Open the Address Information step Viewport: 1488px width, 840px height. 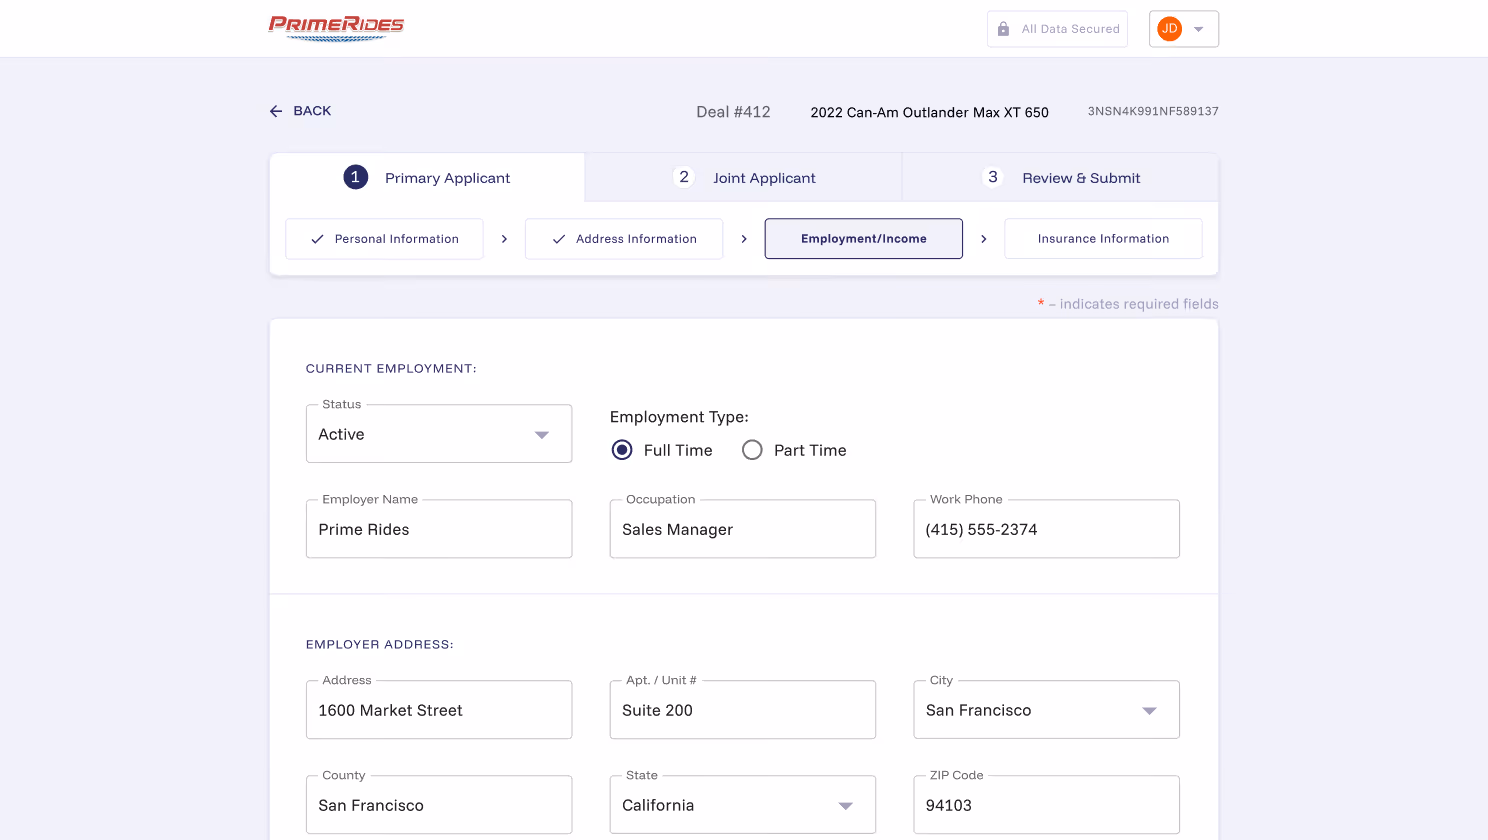click(624, 239)
